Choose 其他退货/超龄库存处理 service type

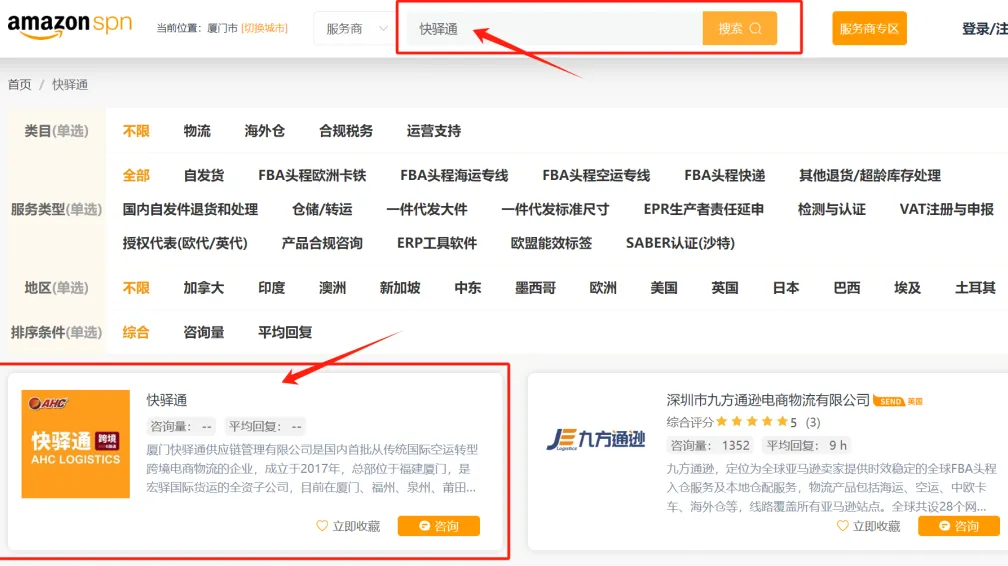click(870, 176)
